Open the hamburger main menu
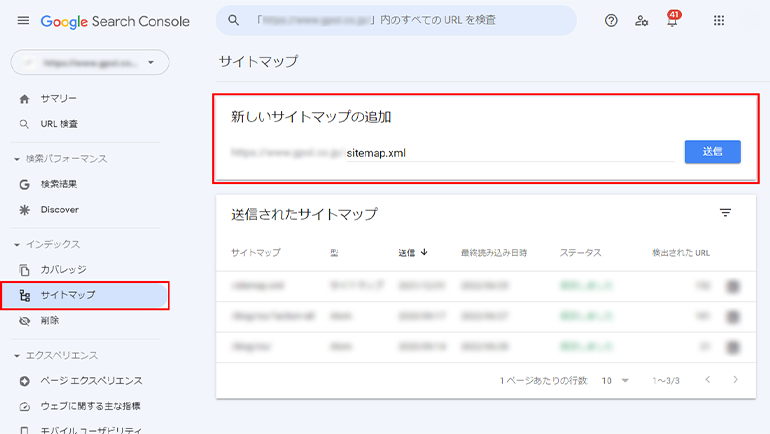 point(22,21)
